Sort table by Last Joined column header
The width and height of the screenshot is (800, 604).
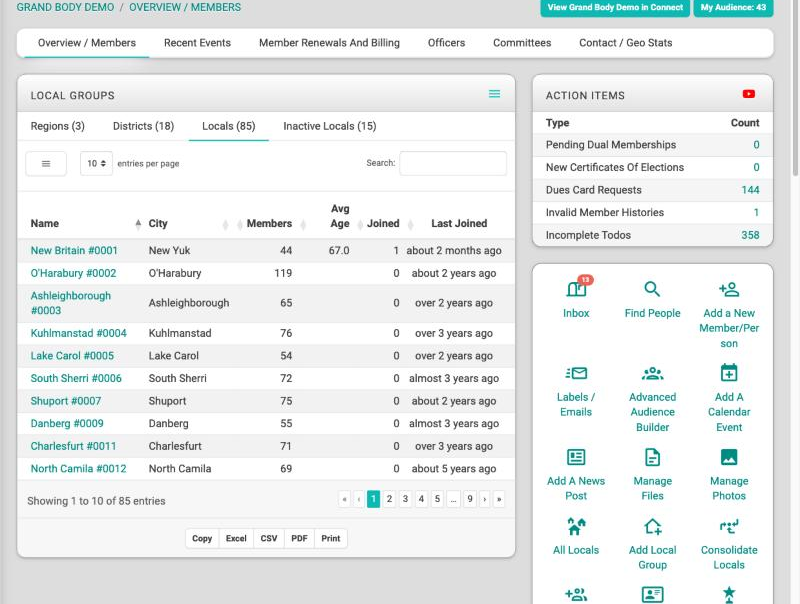point(459,223)
